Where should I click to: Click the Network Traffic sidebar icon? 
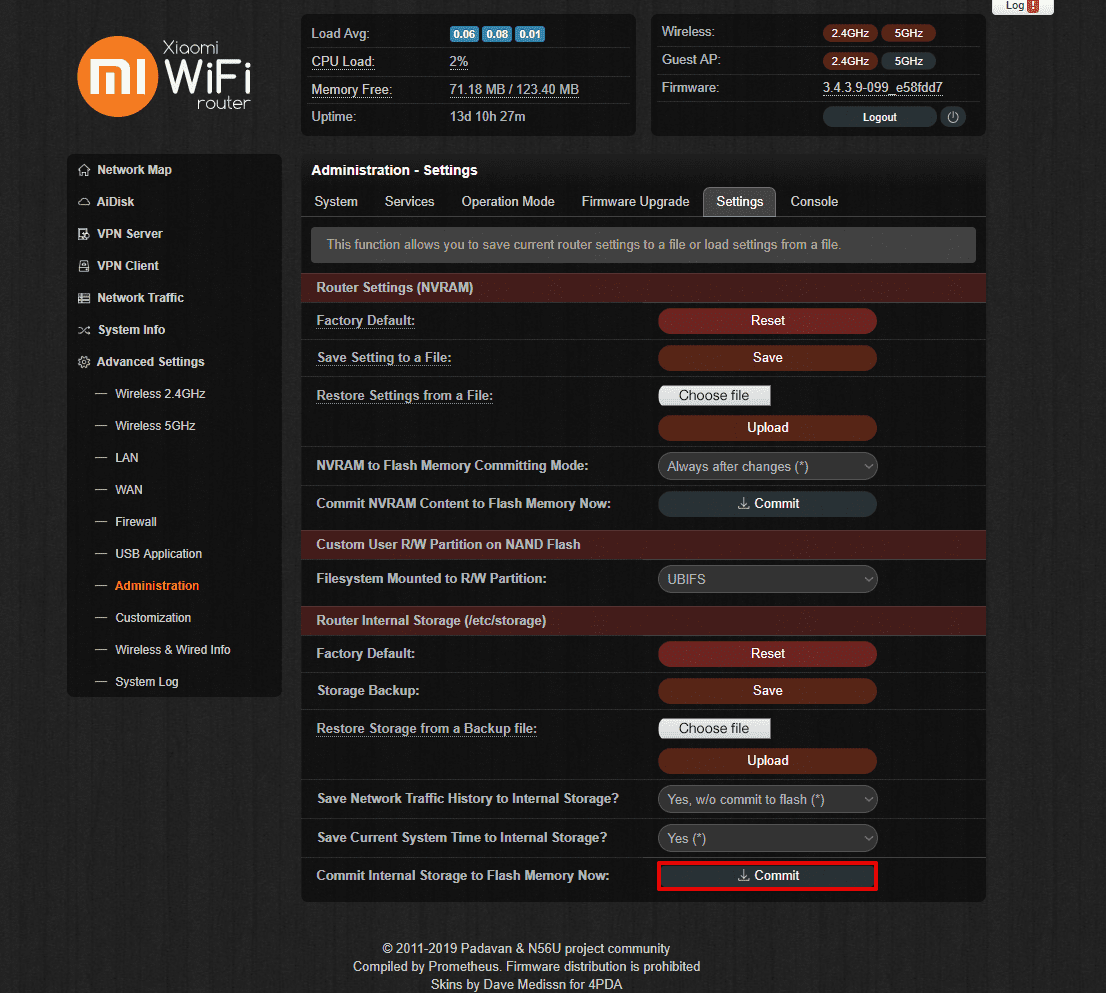[84, 298]
